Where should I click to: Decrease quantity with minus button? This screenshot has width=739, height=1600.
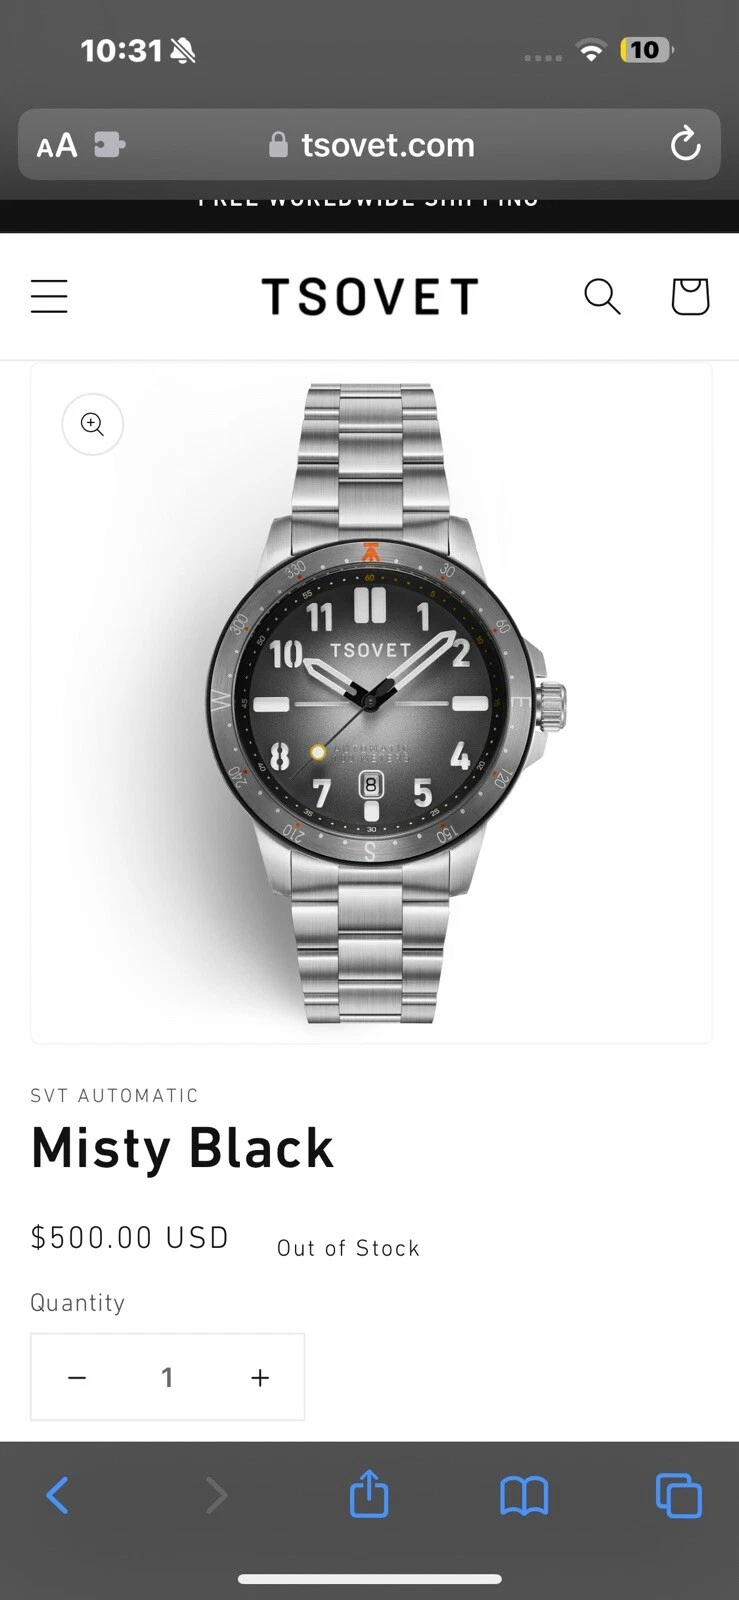pos(77,1378)
